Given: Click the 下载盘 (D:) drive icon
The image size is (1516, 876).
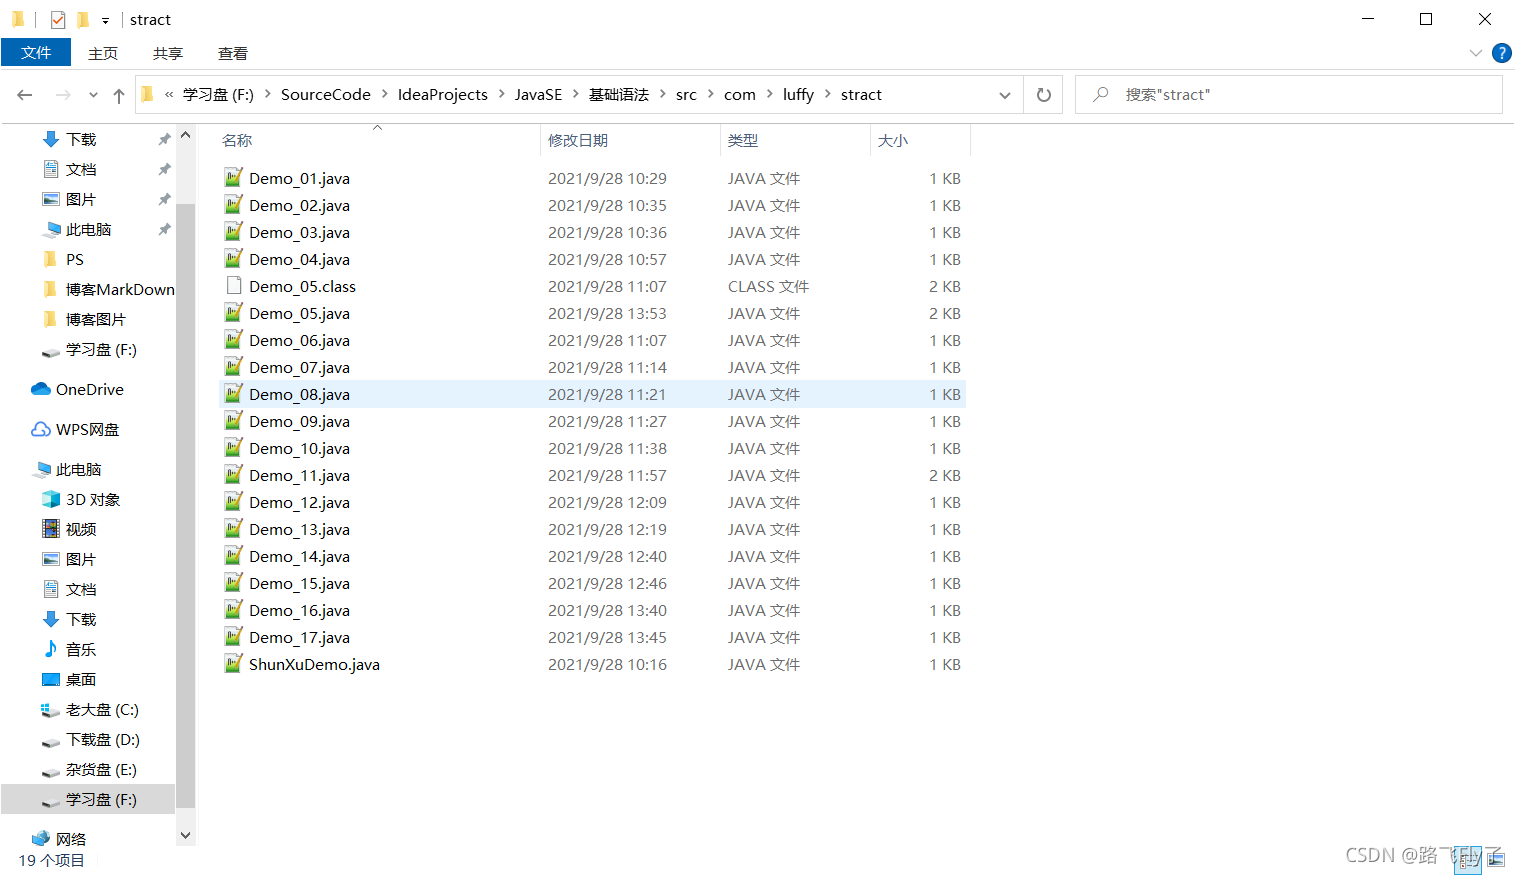Looking at the screenshot, I should point(51,741).
